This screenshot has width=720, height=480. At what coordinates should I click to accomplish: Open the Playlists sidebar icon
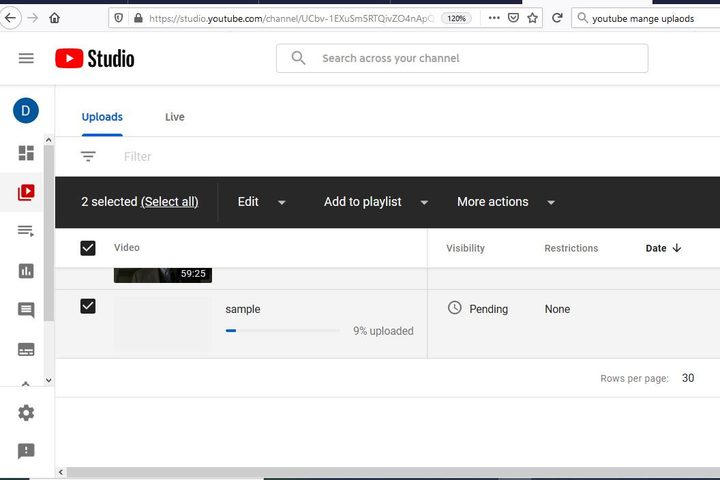click(x=26, y=231)
